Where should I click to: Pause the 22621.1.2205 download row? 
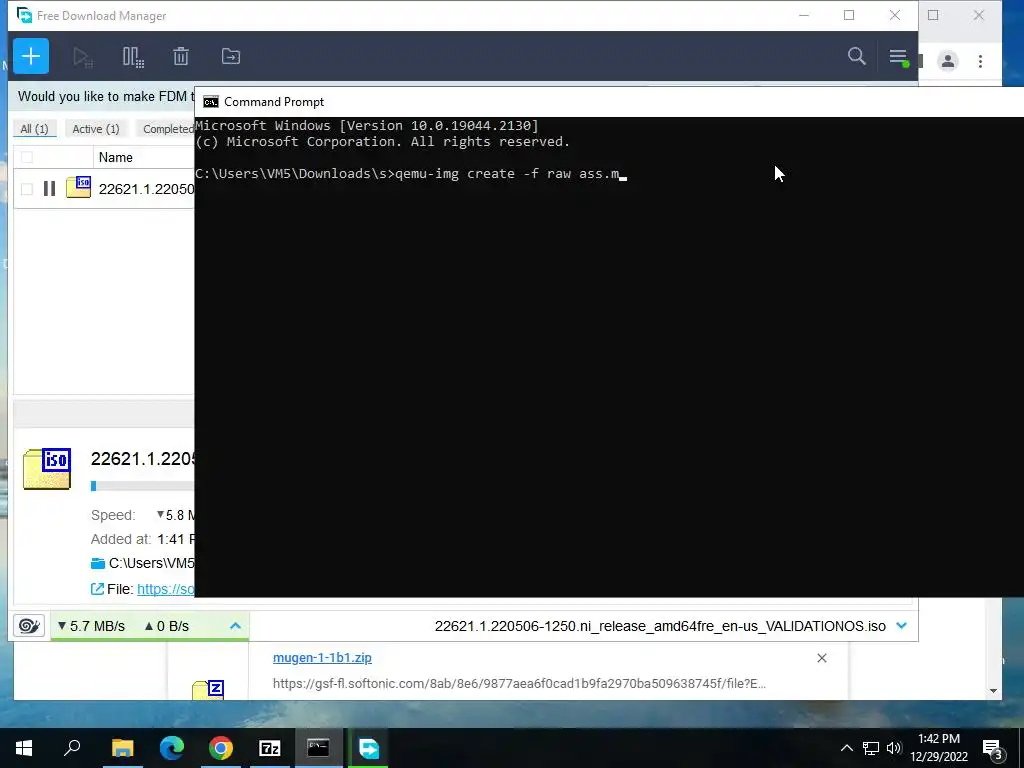49,189
